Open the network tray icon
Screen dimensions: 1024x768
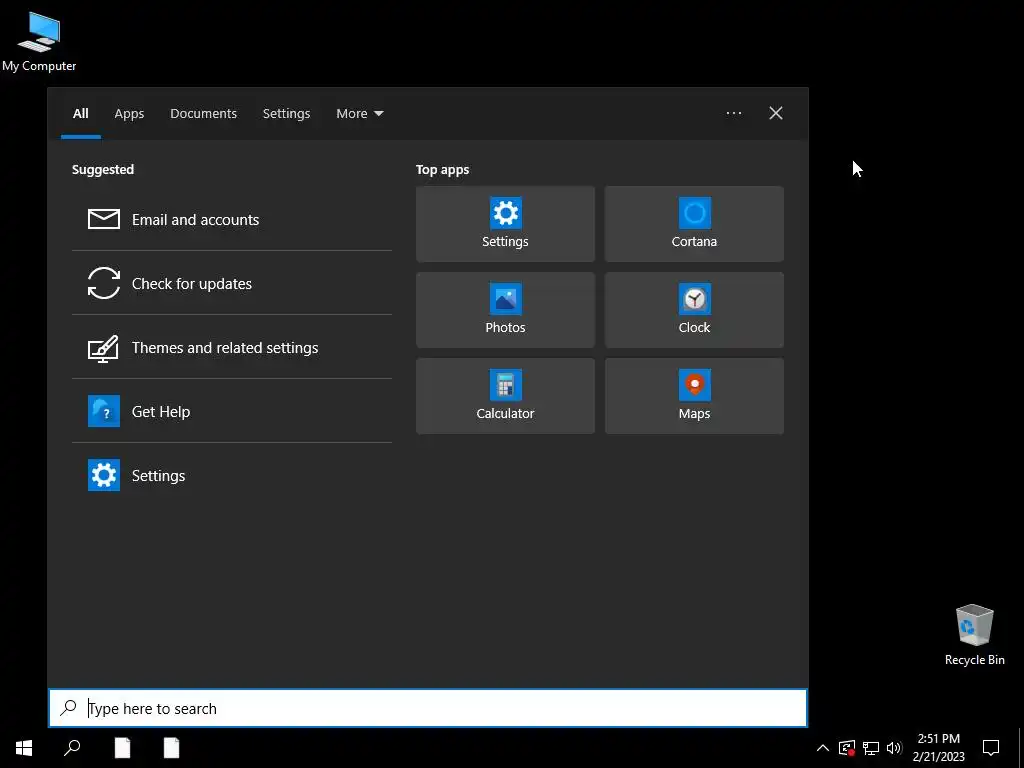tap(871, 748)
